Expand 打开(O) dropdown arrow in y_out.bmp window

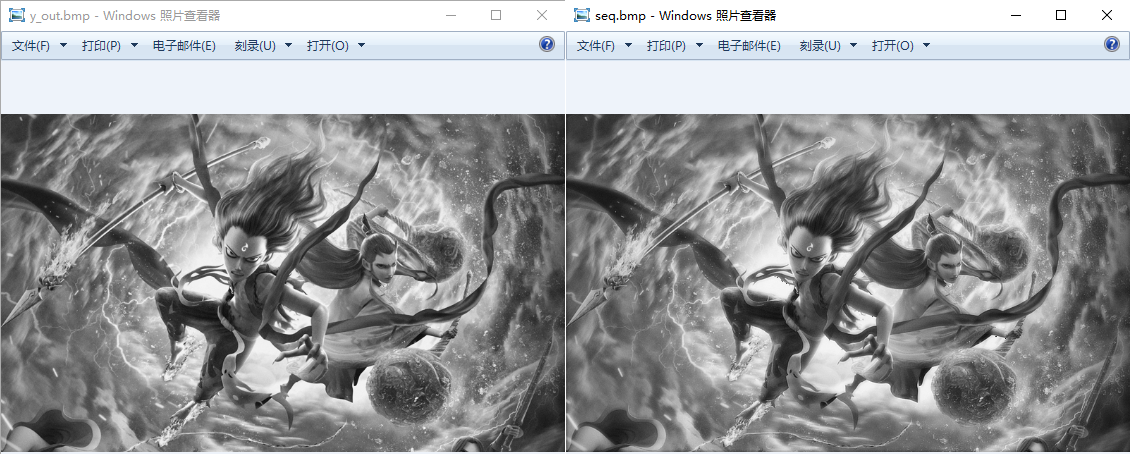pyautogui.click(x=362, y=45)
